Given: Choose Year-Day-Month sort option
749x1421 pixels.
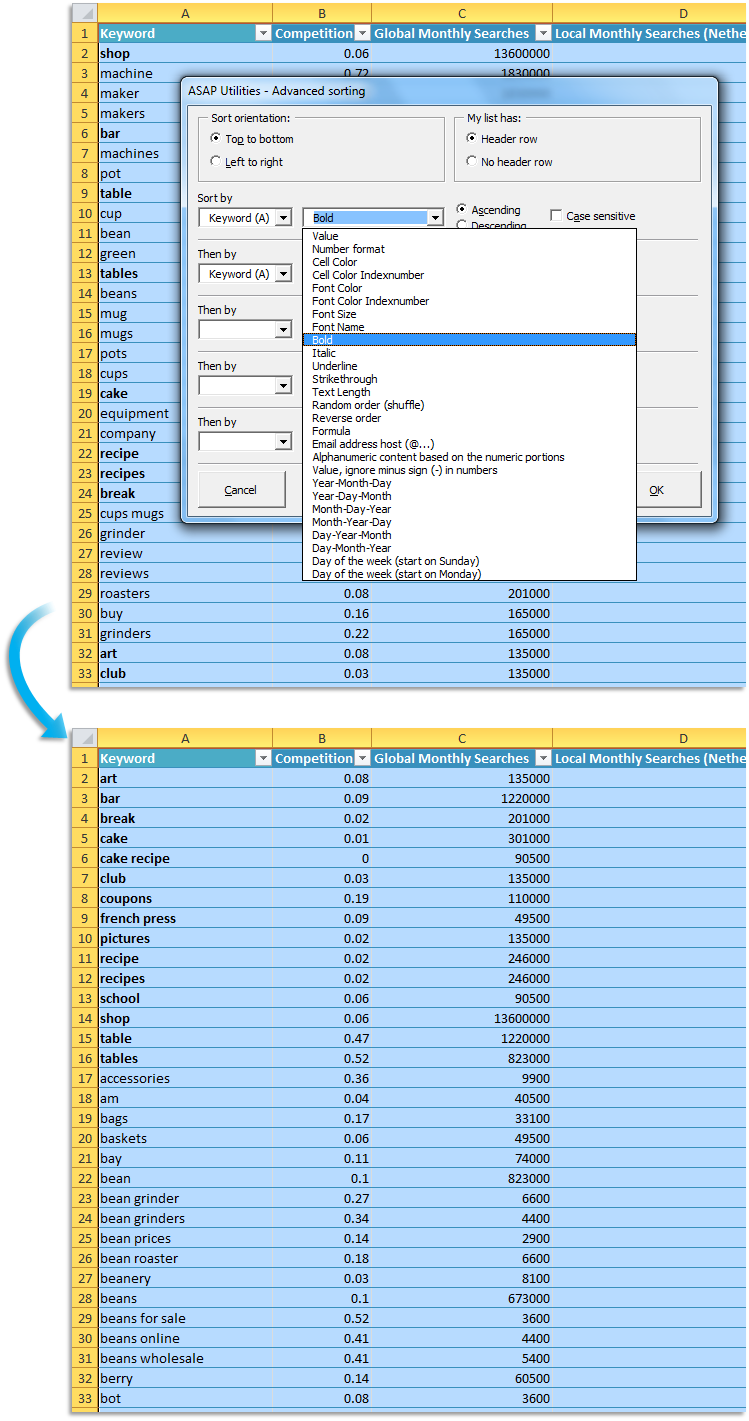Looking at the screenshot, I should point(469,496).
